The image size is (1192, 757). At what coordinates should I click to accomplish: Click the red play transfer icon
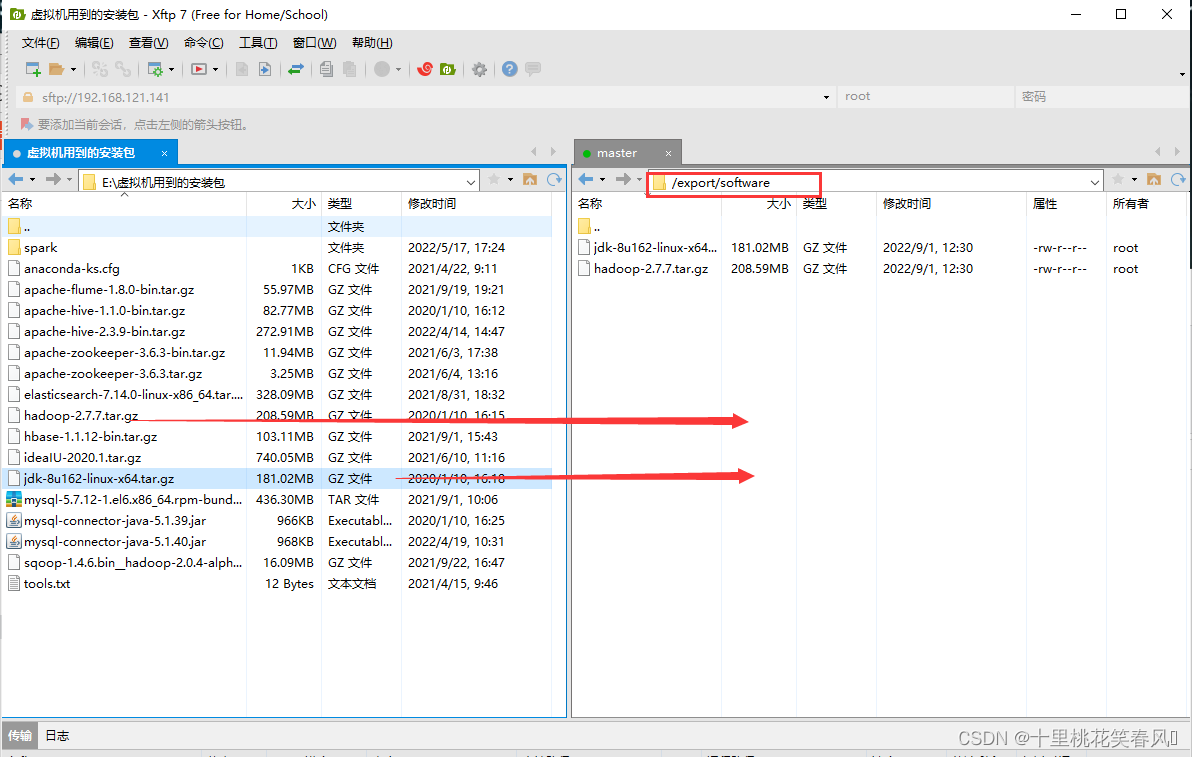[199, 69]
